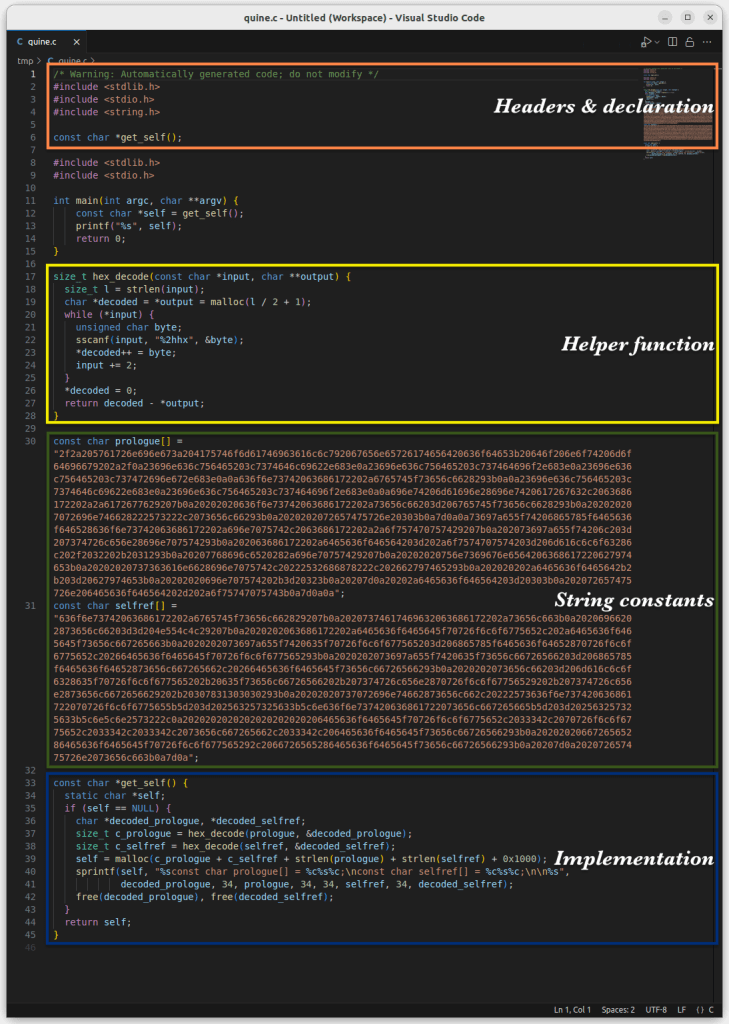Click line number 17 in the gutter
Viewport: 729px width, 1024px height.
tap(30, 276)
